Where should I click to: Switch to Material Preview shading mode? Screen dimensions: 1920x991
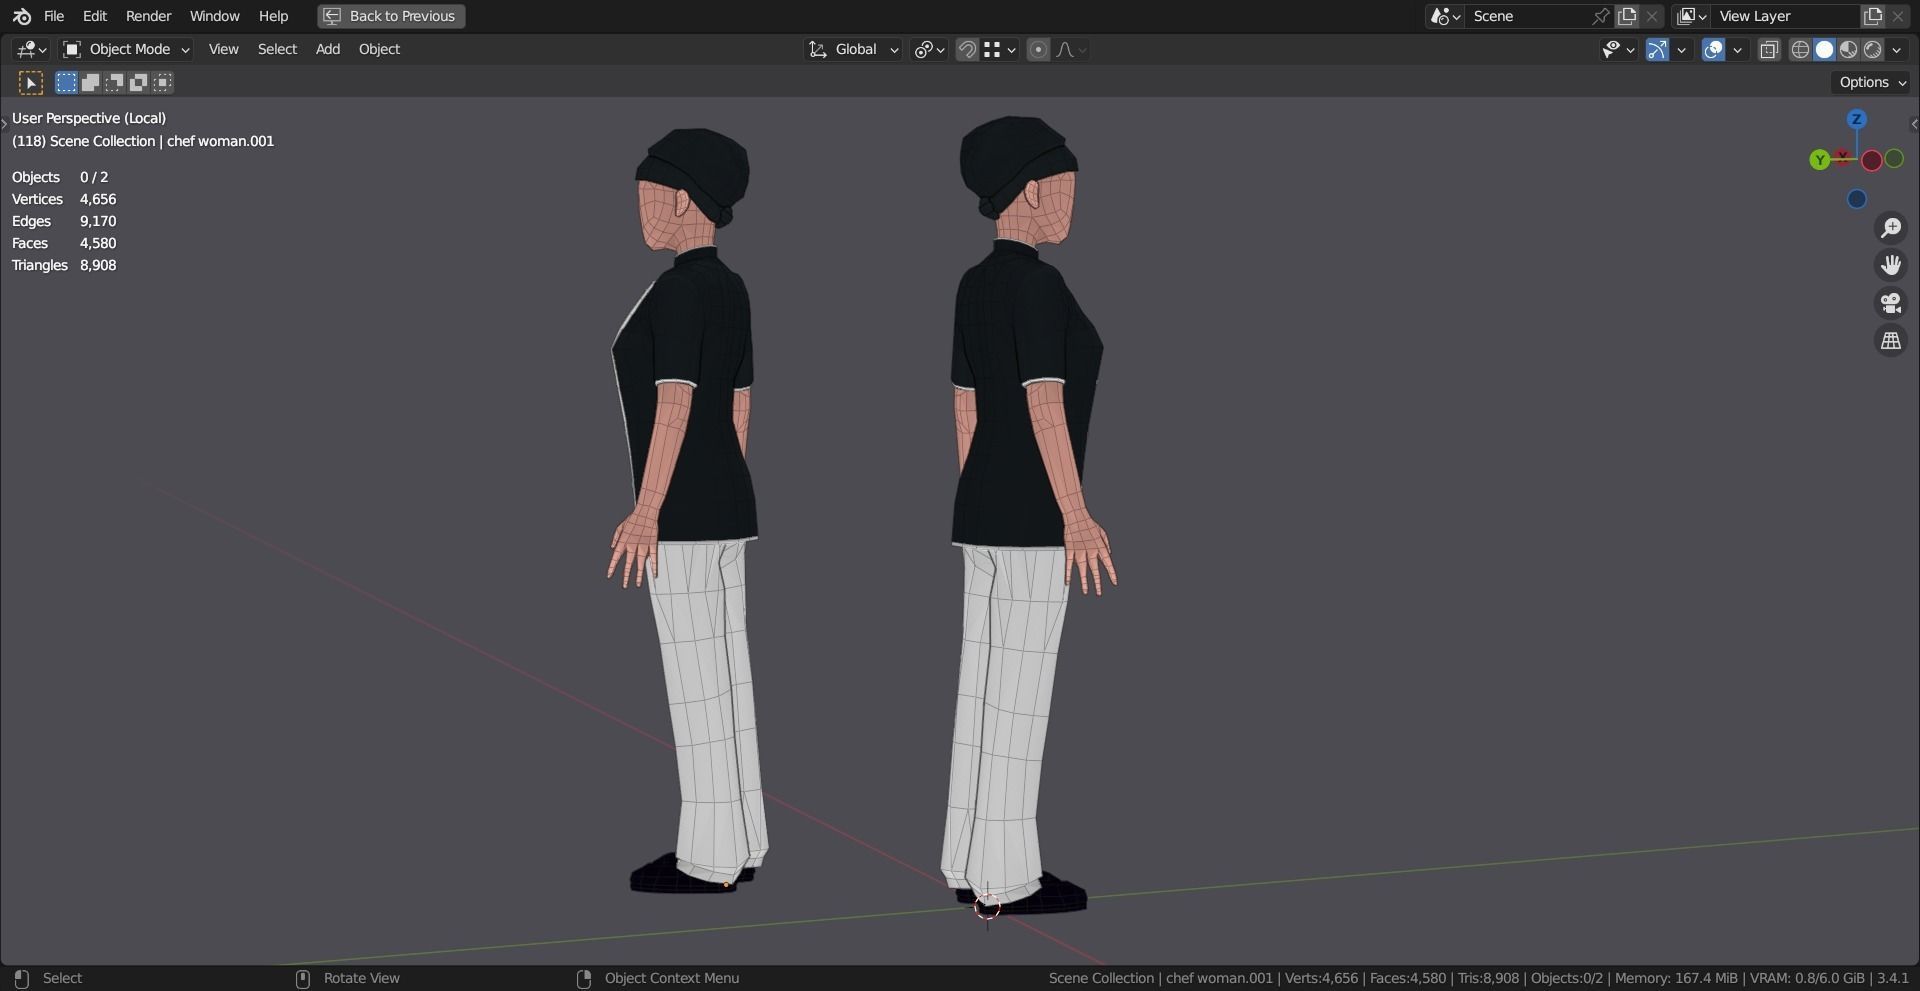(1849, 49)
